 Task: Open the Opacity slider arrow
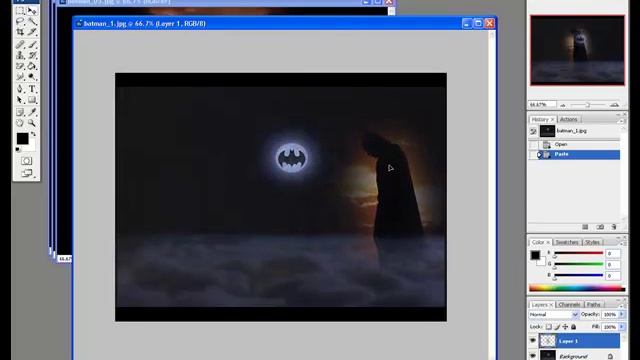tap(622, 314)
